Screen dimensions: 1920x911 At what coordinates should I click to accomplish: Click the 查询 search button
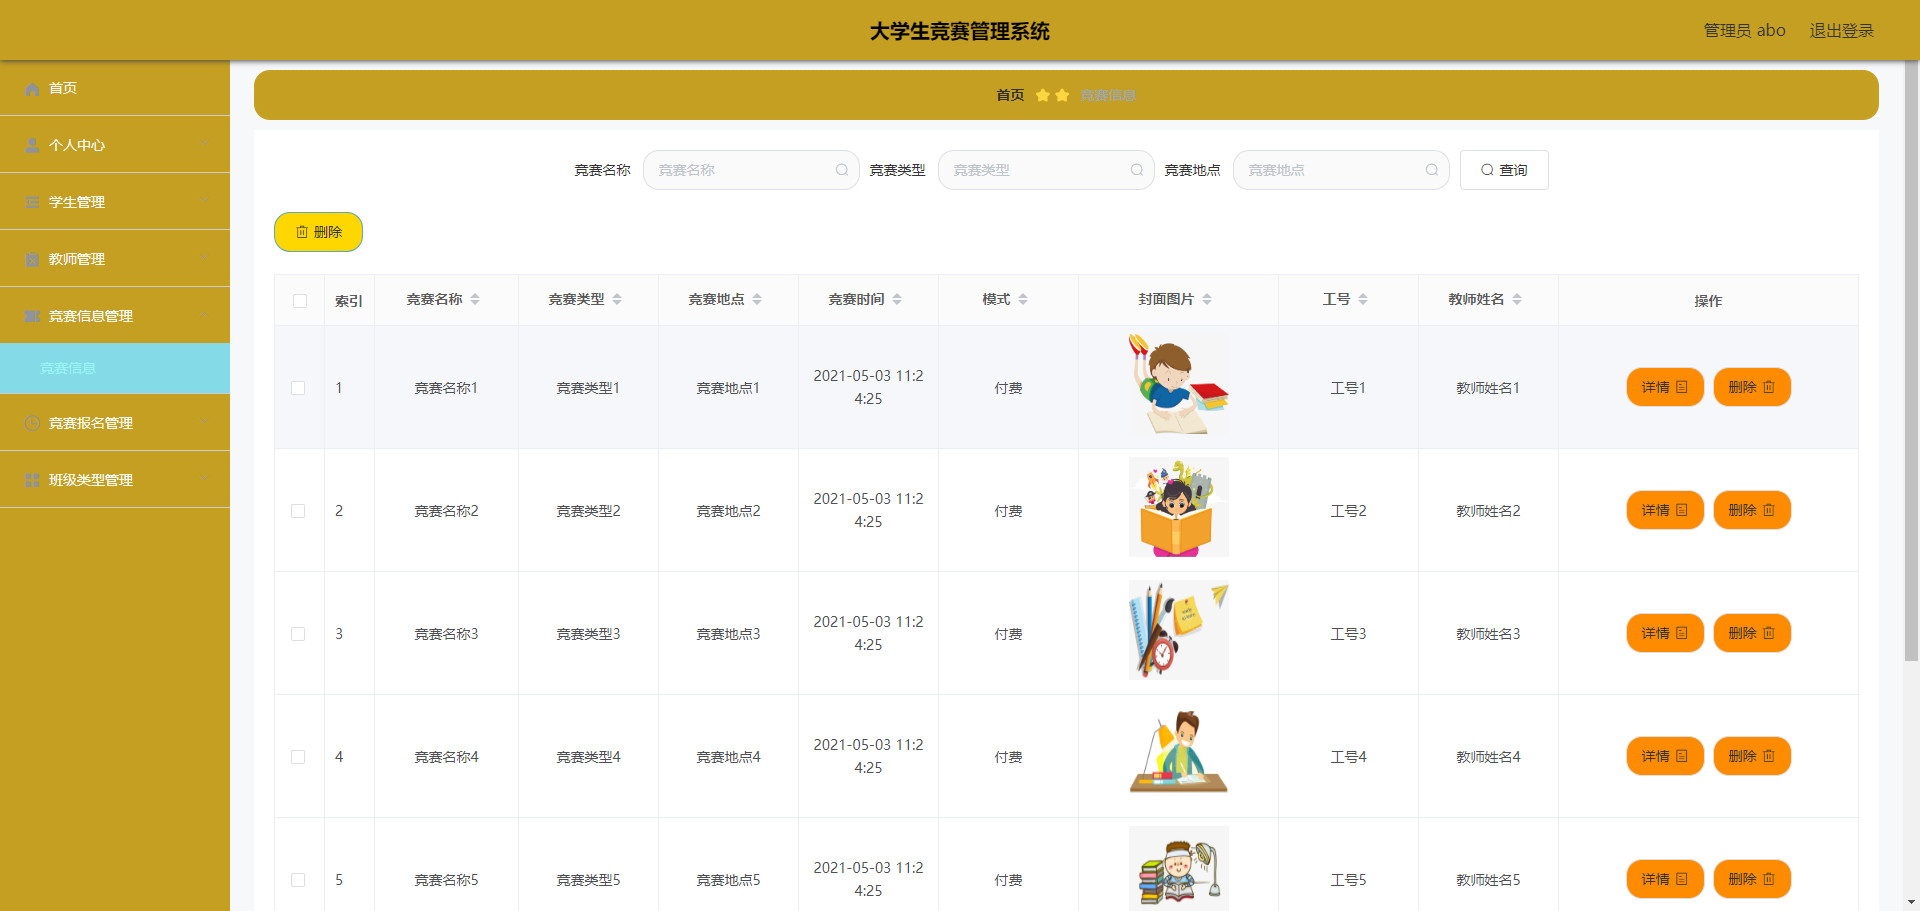[1504, 170]
